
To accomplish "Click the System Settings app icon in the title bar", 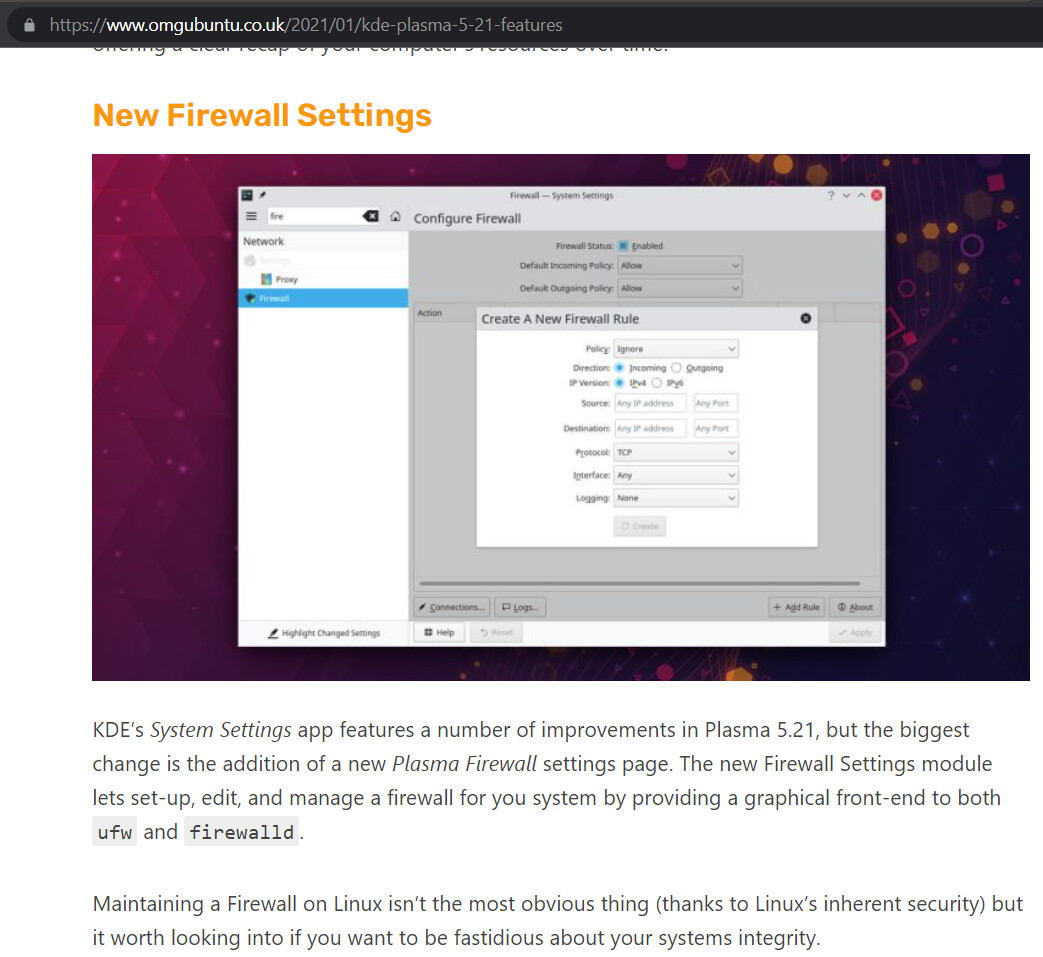I will (x=247, y=195).
